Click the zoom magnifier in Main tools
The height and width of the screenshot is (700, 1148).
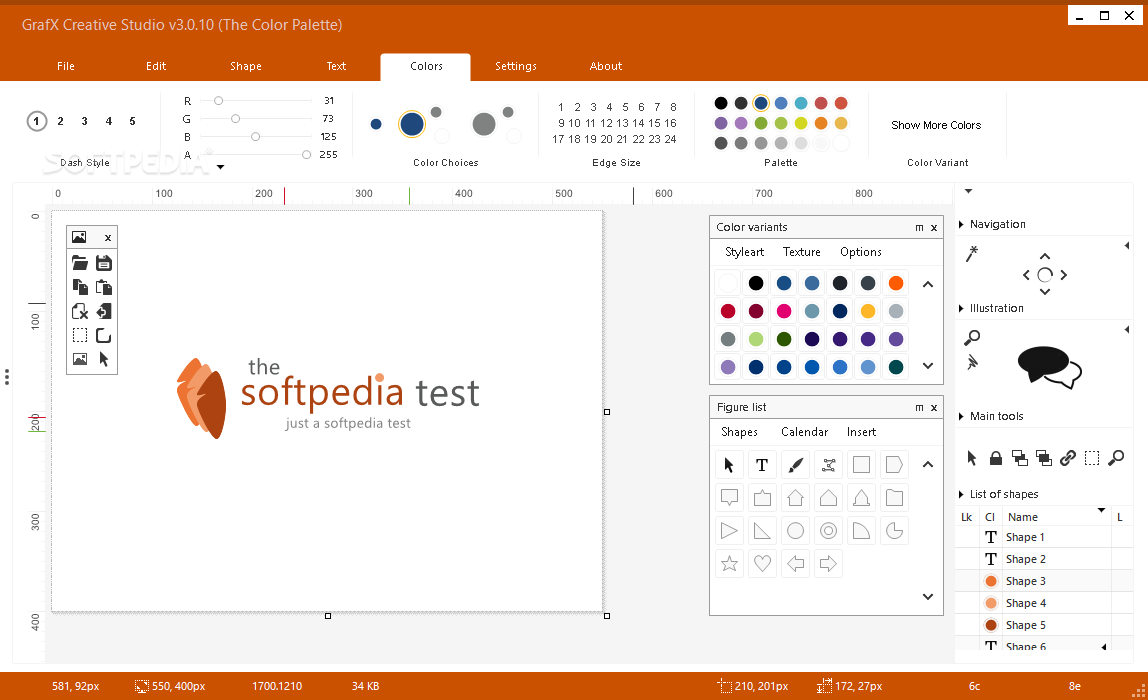coord(1116,458)
